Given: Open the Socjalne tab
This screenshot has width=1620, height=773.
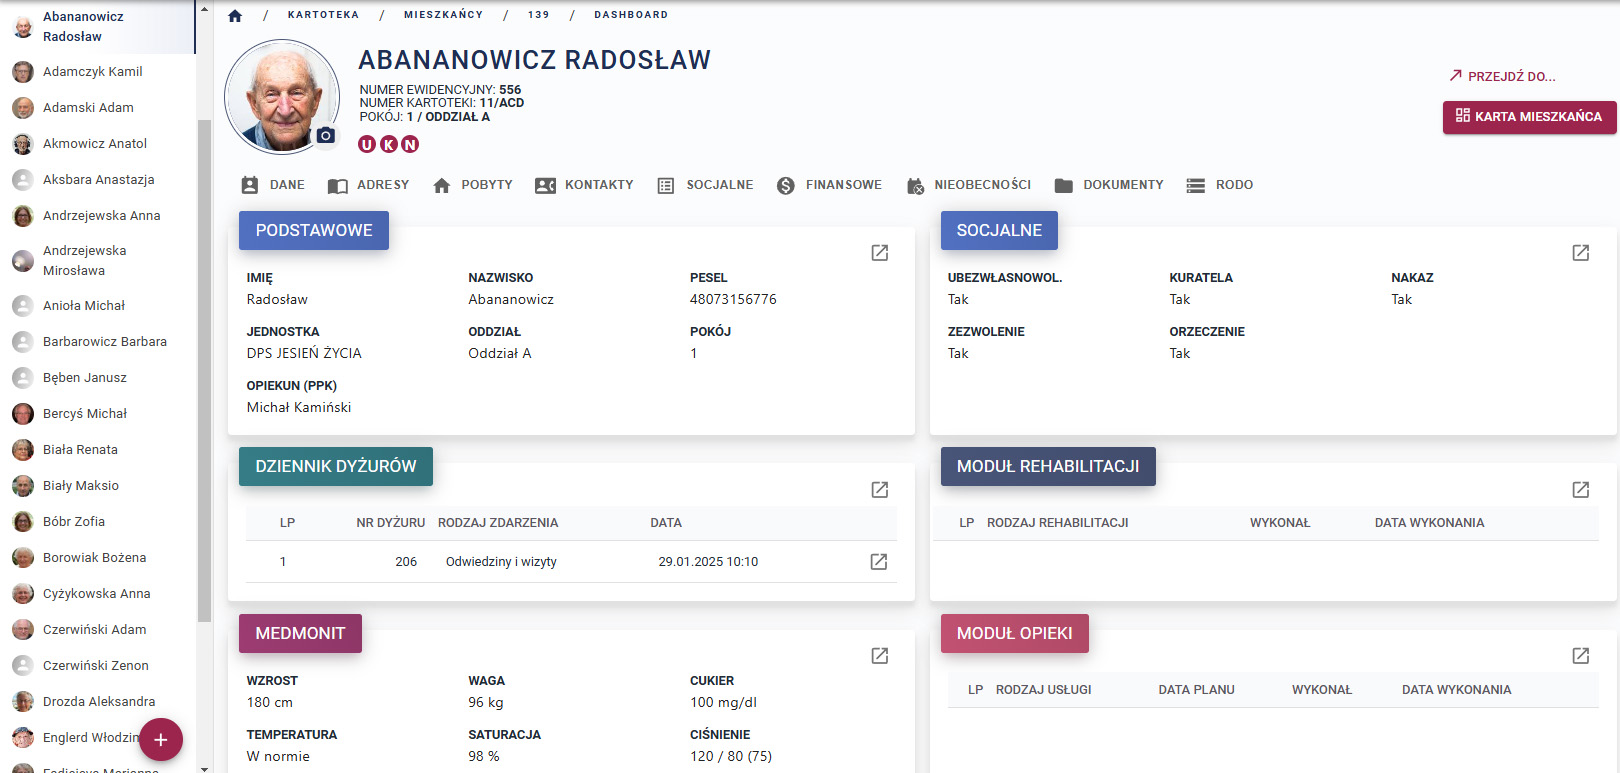Looking at the screenshot, I should (705, 185).
